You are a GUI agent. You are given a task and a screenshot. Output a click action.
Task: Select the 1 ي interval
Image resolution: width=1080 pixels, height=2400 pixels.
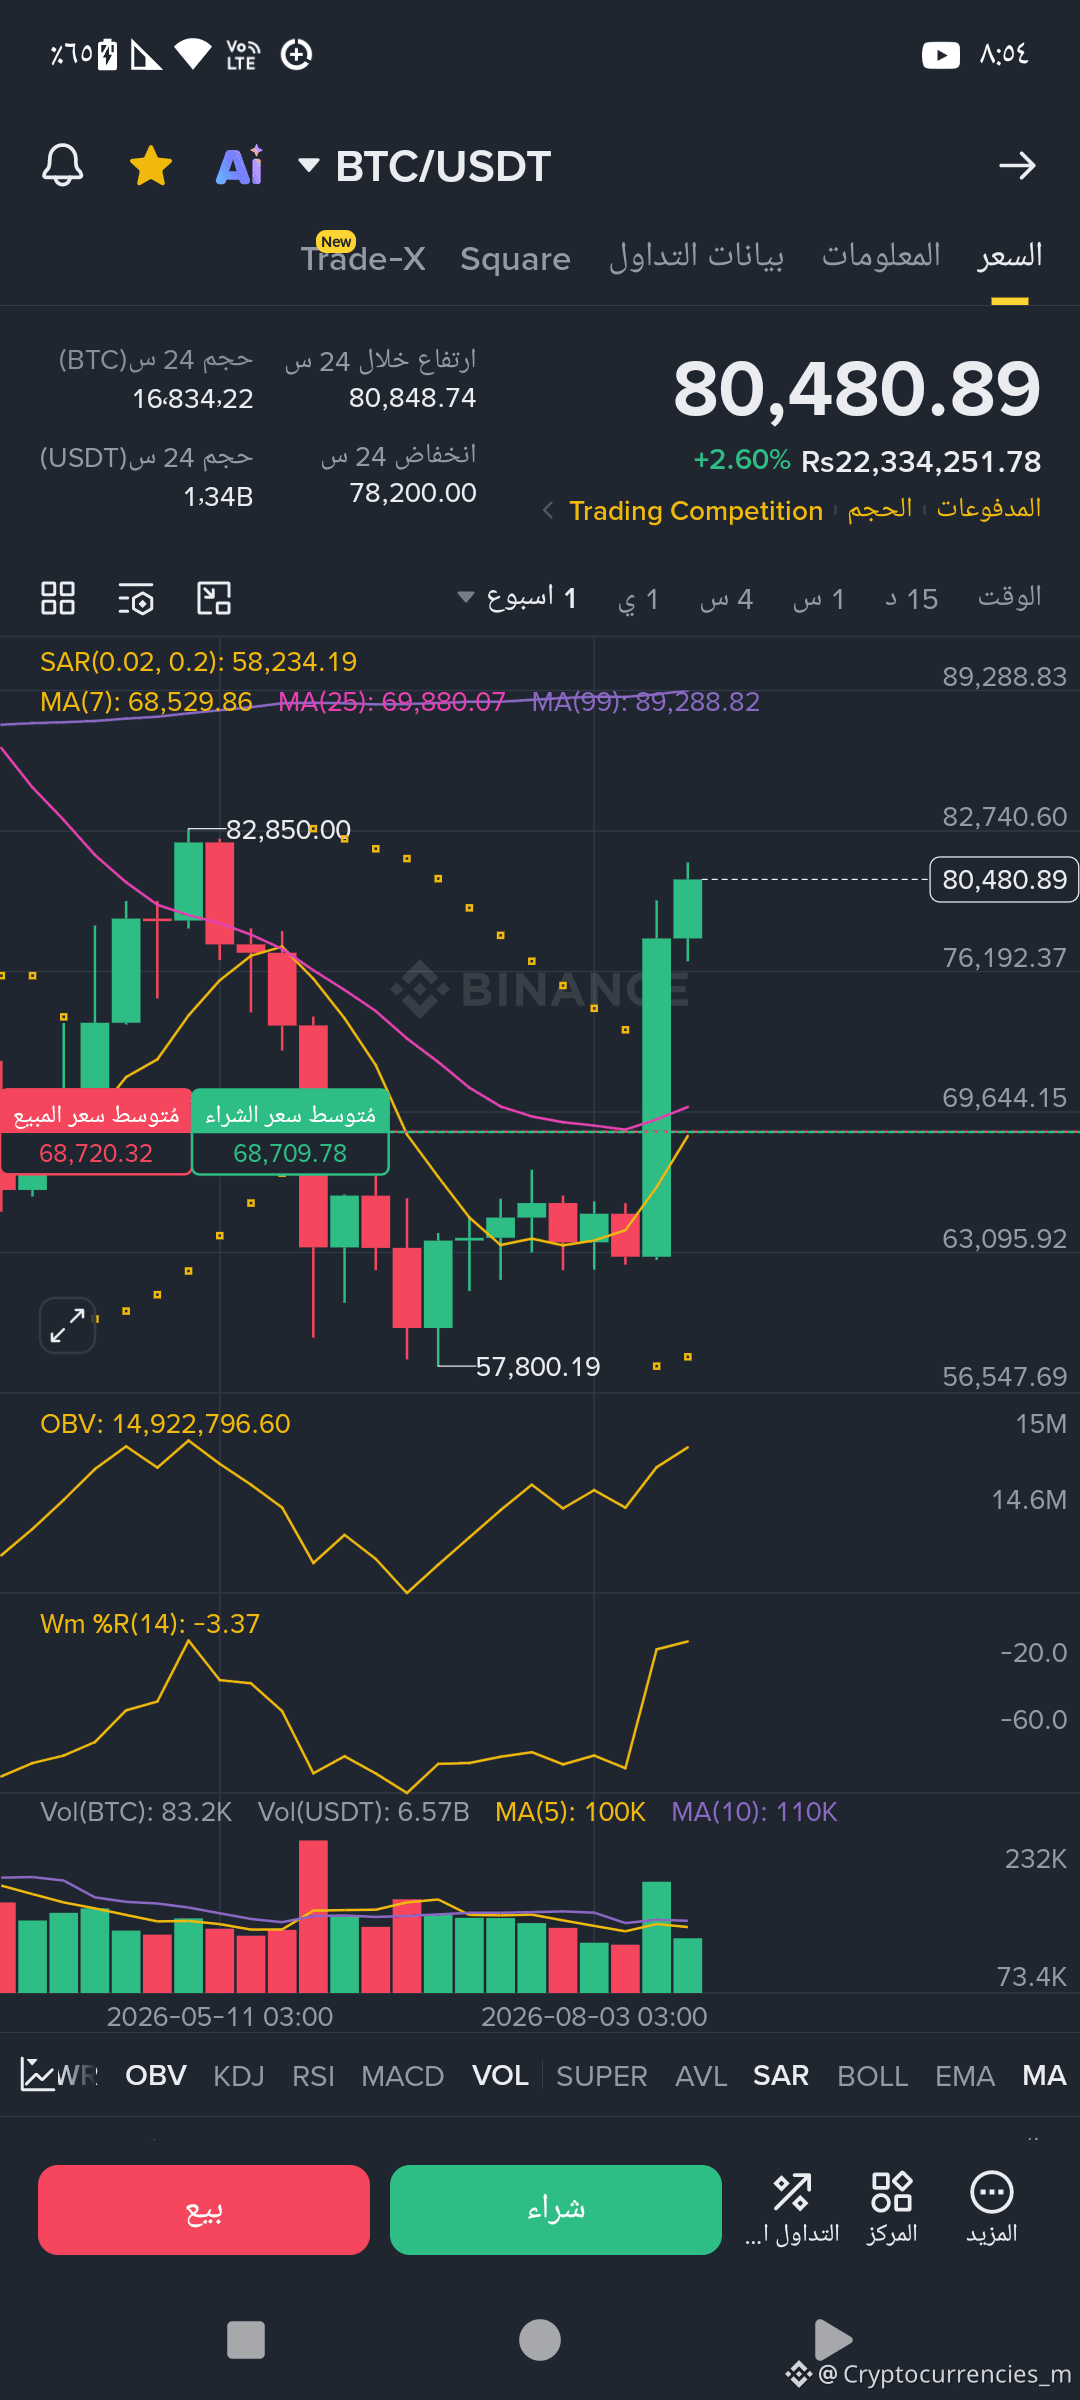638,599
